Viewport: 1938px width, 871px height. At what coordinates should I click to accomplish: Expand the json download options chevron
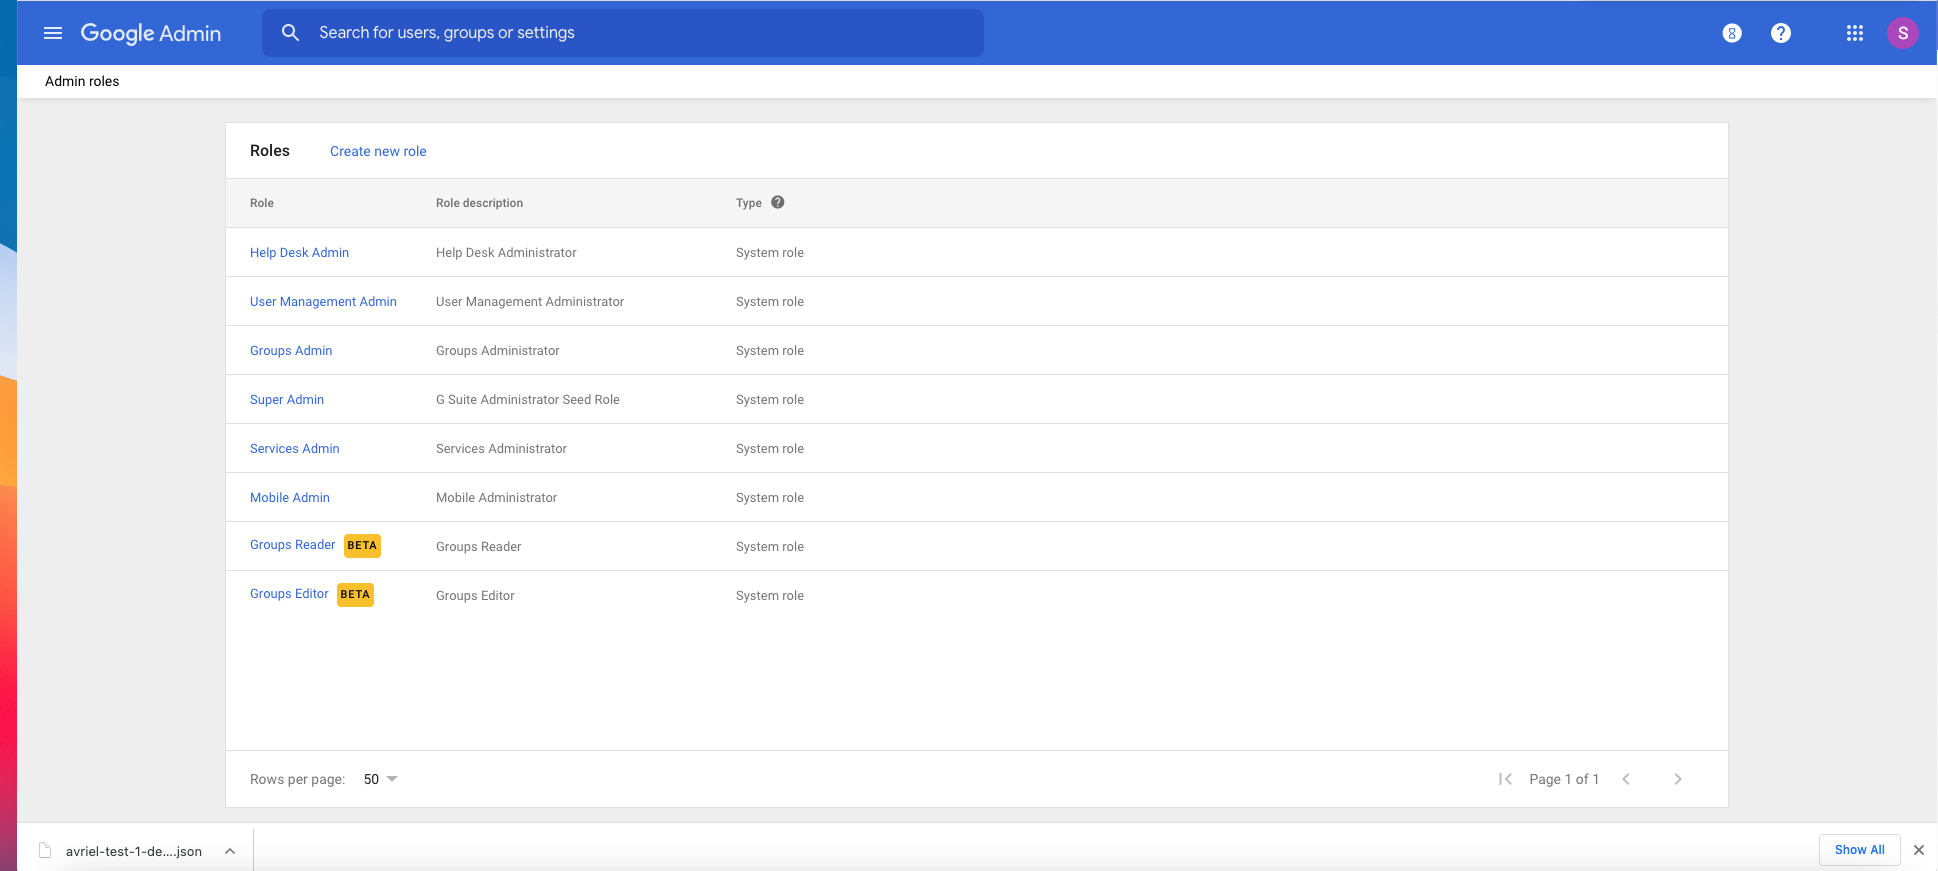(230, 851)
